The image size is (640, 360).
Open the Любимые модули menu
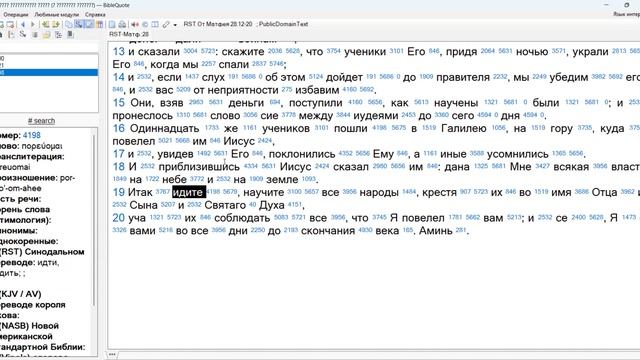click(x=56, y=14)
